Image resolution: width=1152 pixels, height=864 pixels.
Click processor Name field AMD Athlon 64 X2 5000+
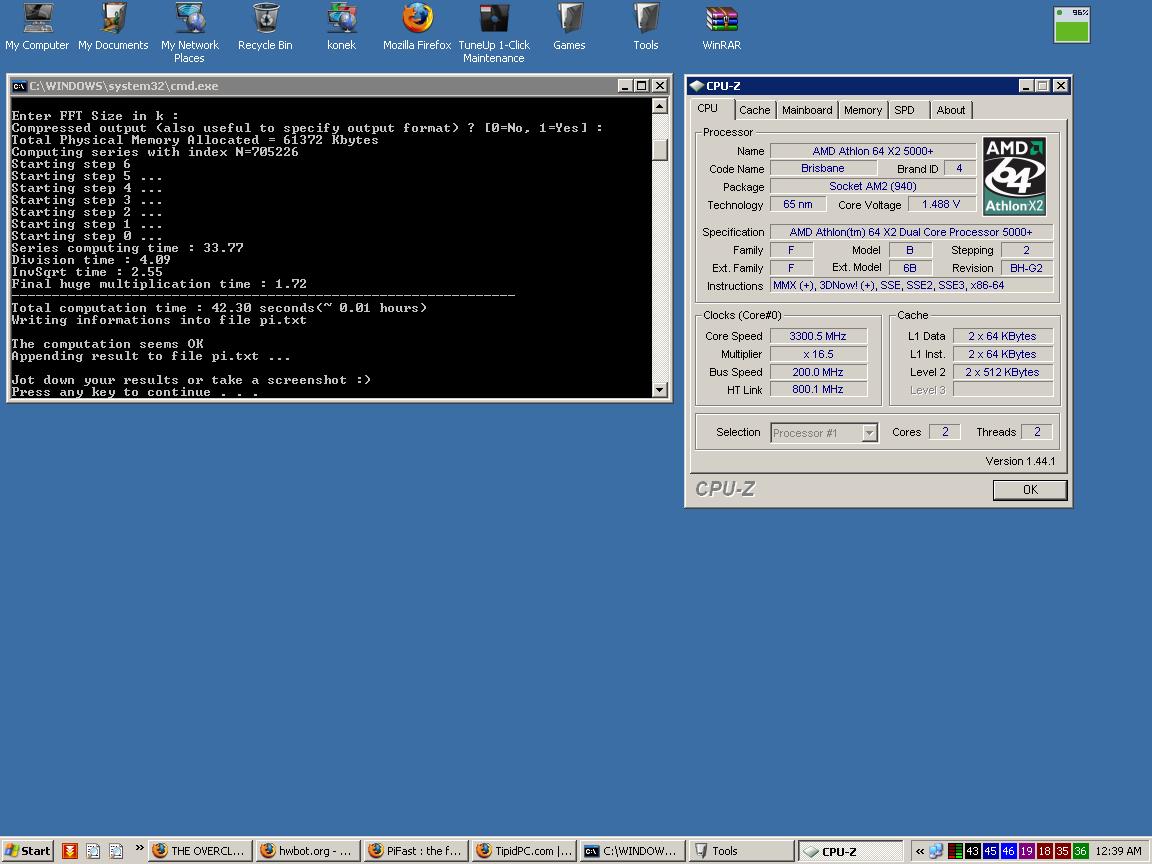pos(873,151)
